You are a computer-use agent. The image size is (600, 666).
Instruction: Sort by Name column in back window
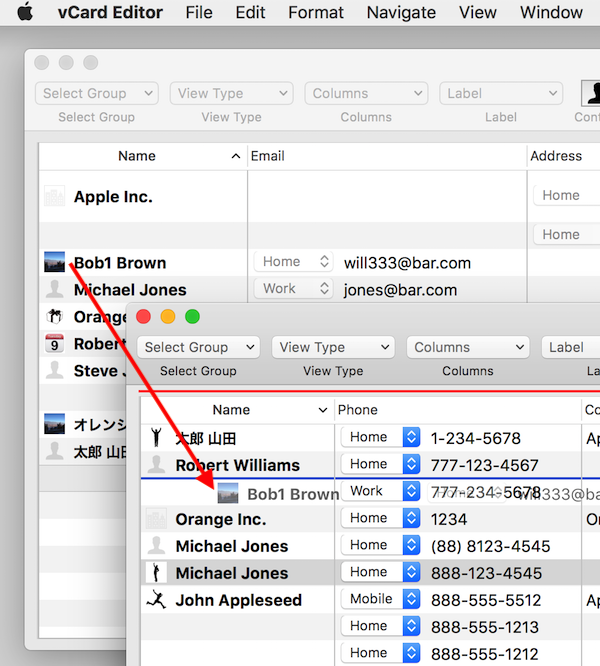(x=143, y=156)
